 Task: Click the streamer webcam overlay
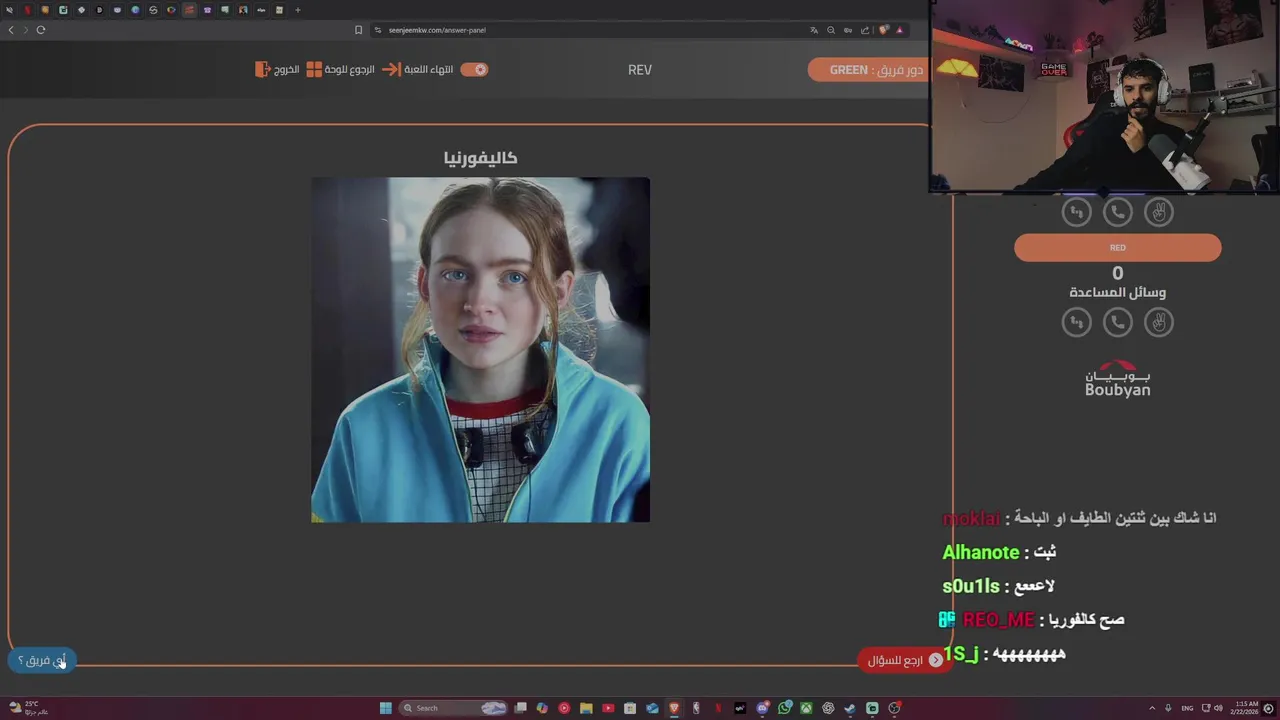1104,96
